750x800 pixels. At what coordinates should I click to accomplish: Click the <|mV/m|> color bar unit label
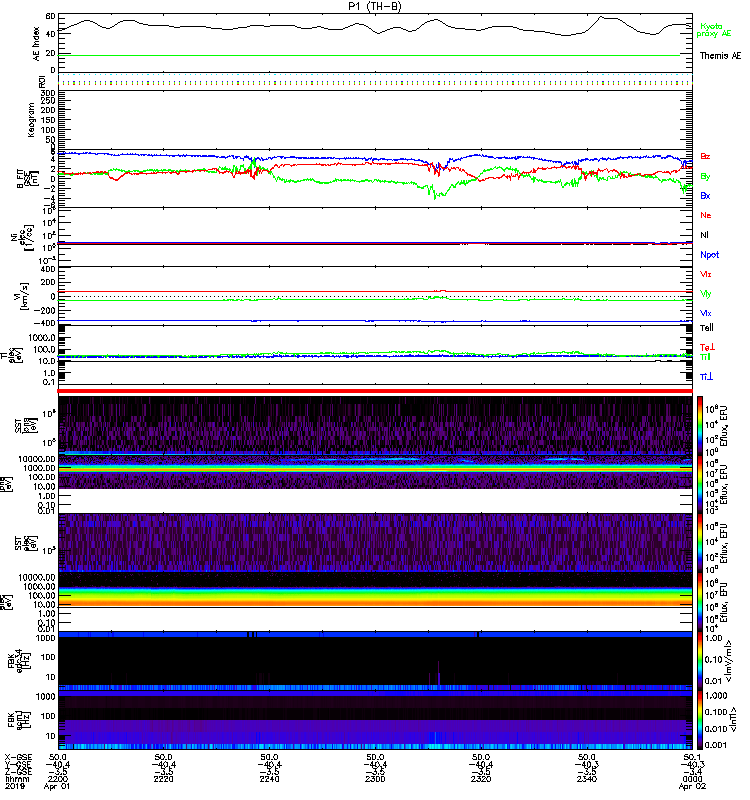pos(727,661)
